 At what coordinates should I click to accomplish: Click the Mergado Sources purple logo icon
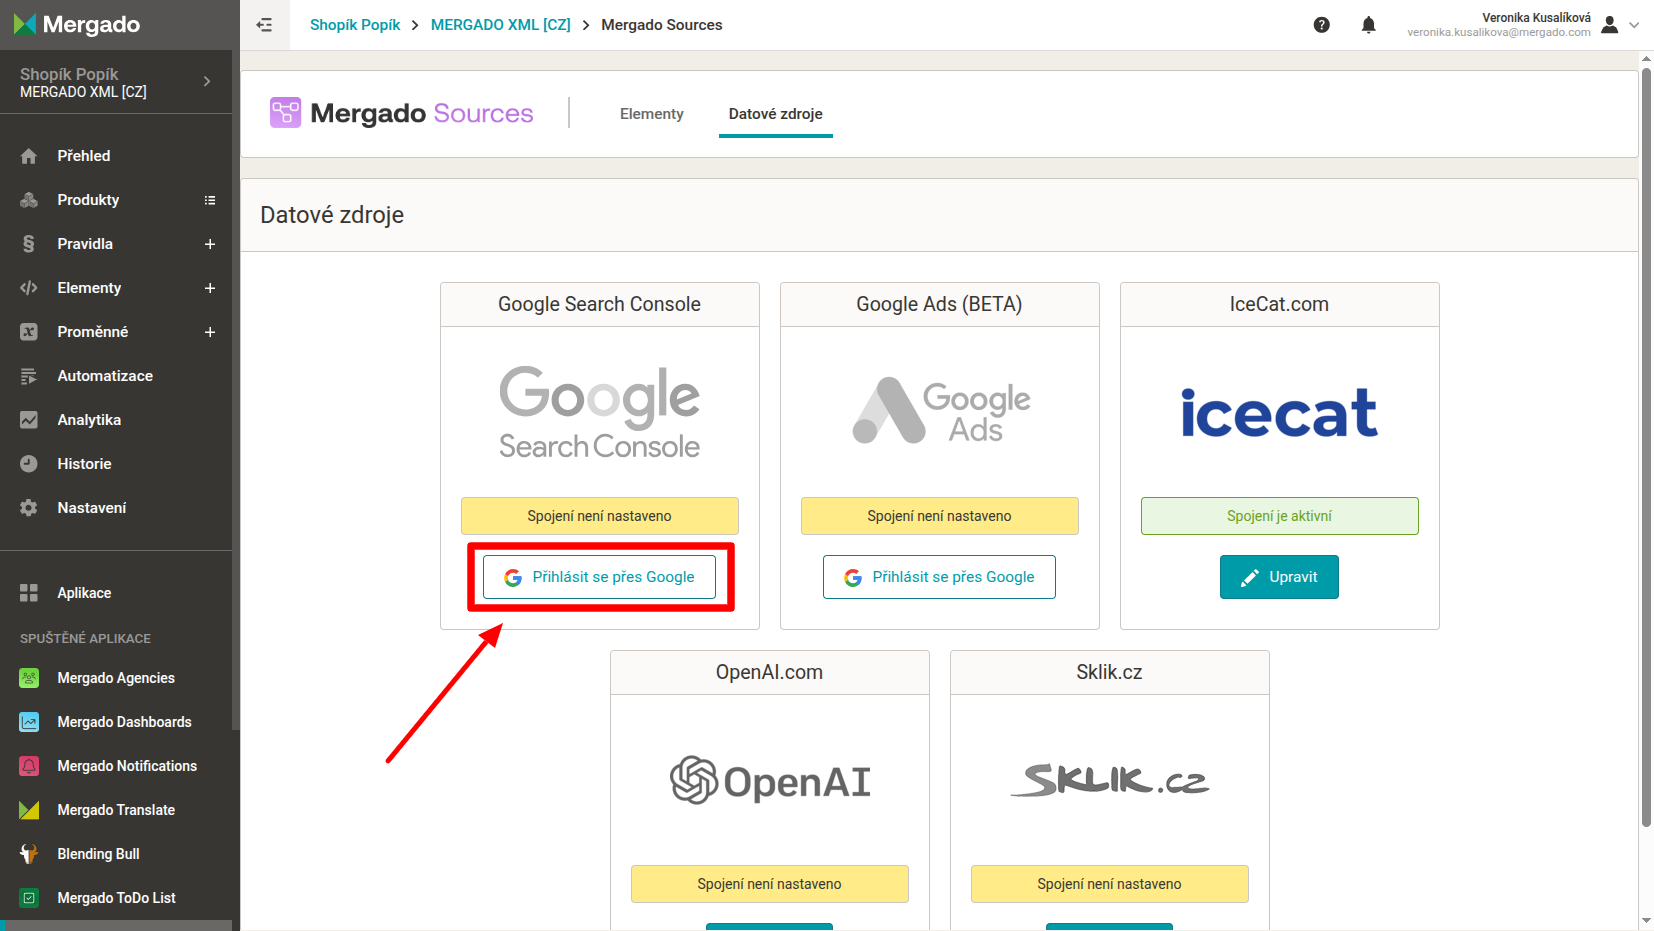tap(285, 112)
